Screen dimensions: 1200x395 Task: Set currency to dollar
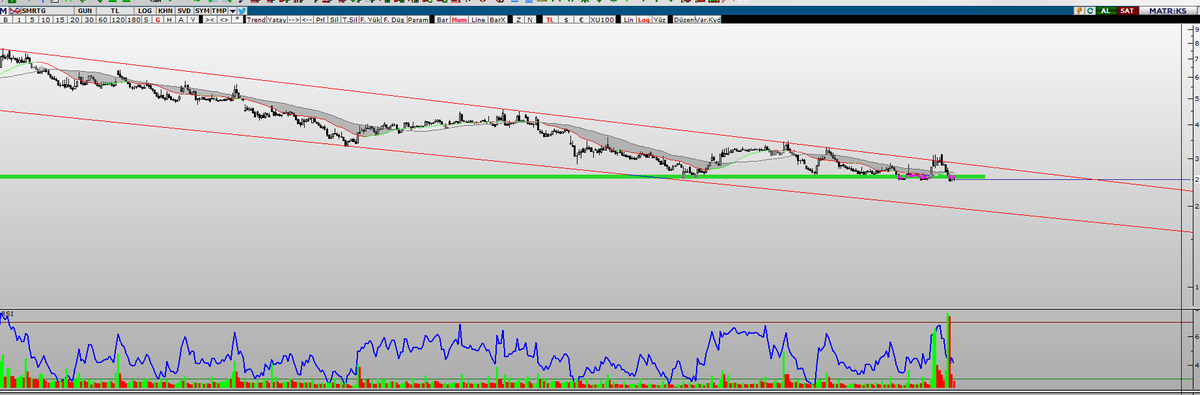[x=566, y=20]
